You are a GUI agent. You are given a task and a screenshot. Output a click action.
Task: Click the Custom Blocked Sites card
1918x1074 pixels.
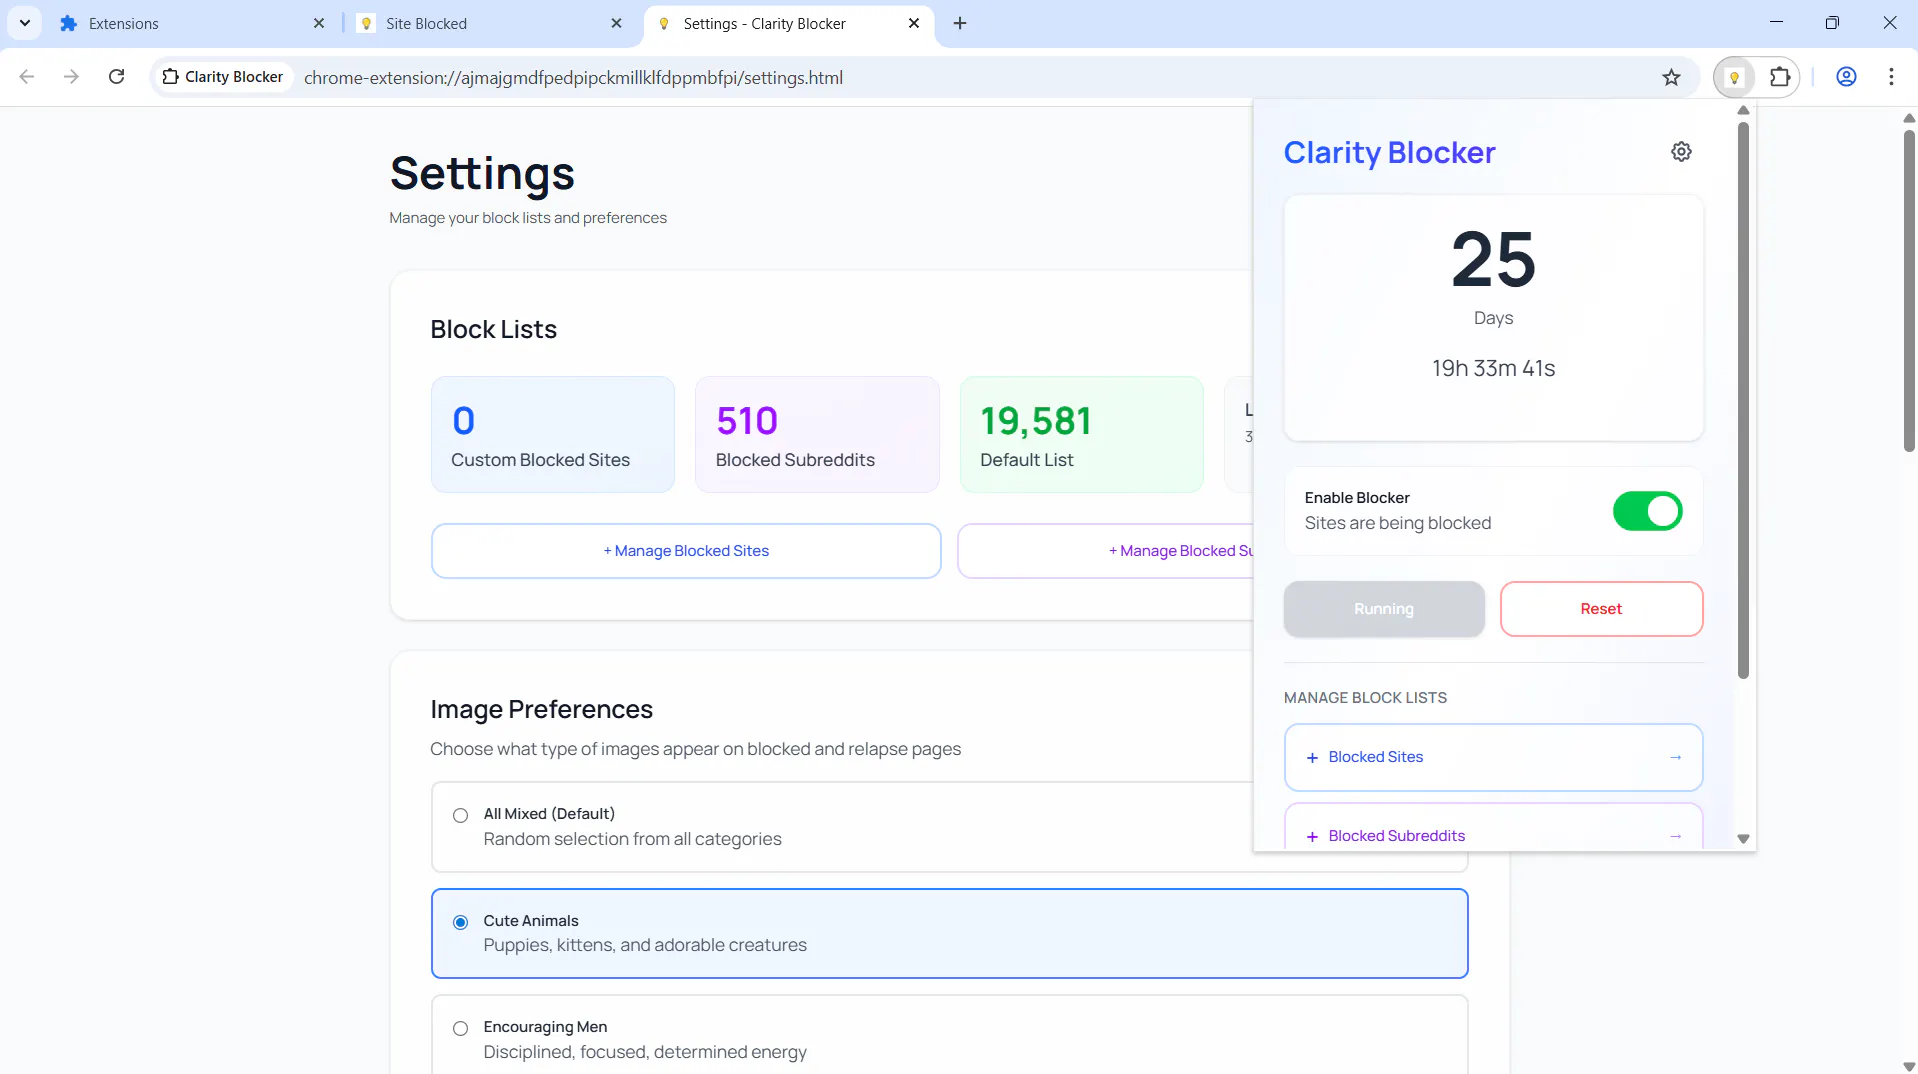(x=553, y=434)
